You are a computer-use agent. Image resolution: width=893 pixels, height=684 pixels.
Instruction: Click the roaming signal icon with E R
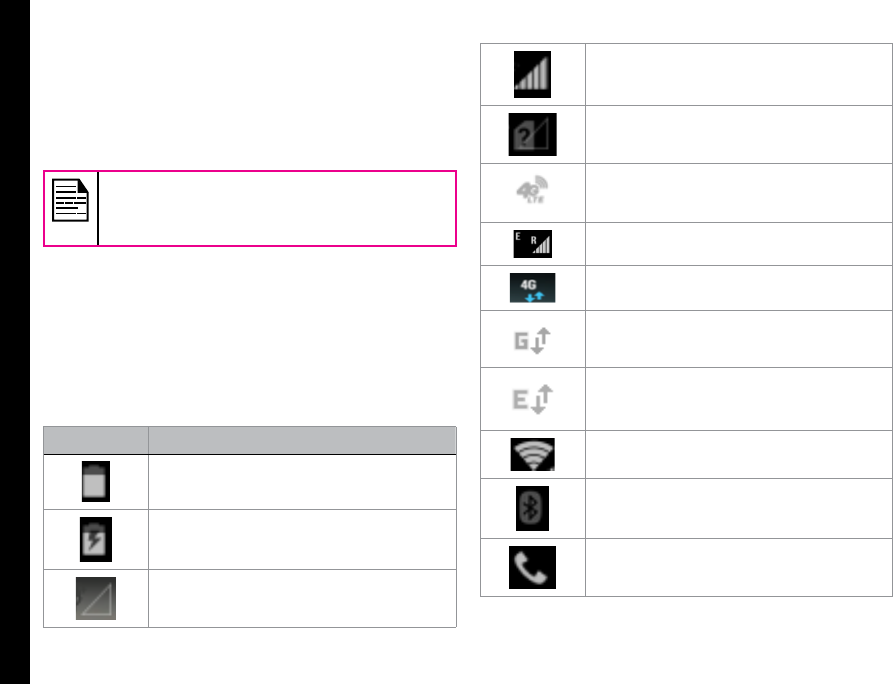coord(532,244)
